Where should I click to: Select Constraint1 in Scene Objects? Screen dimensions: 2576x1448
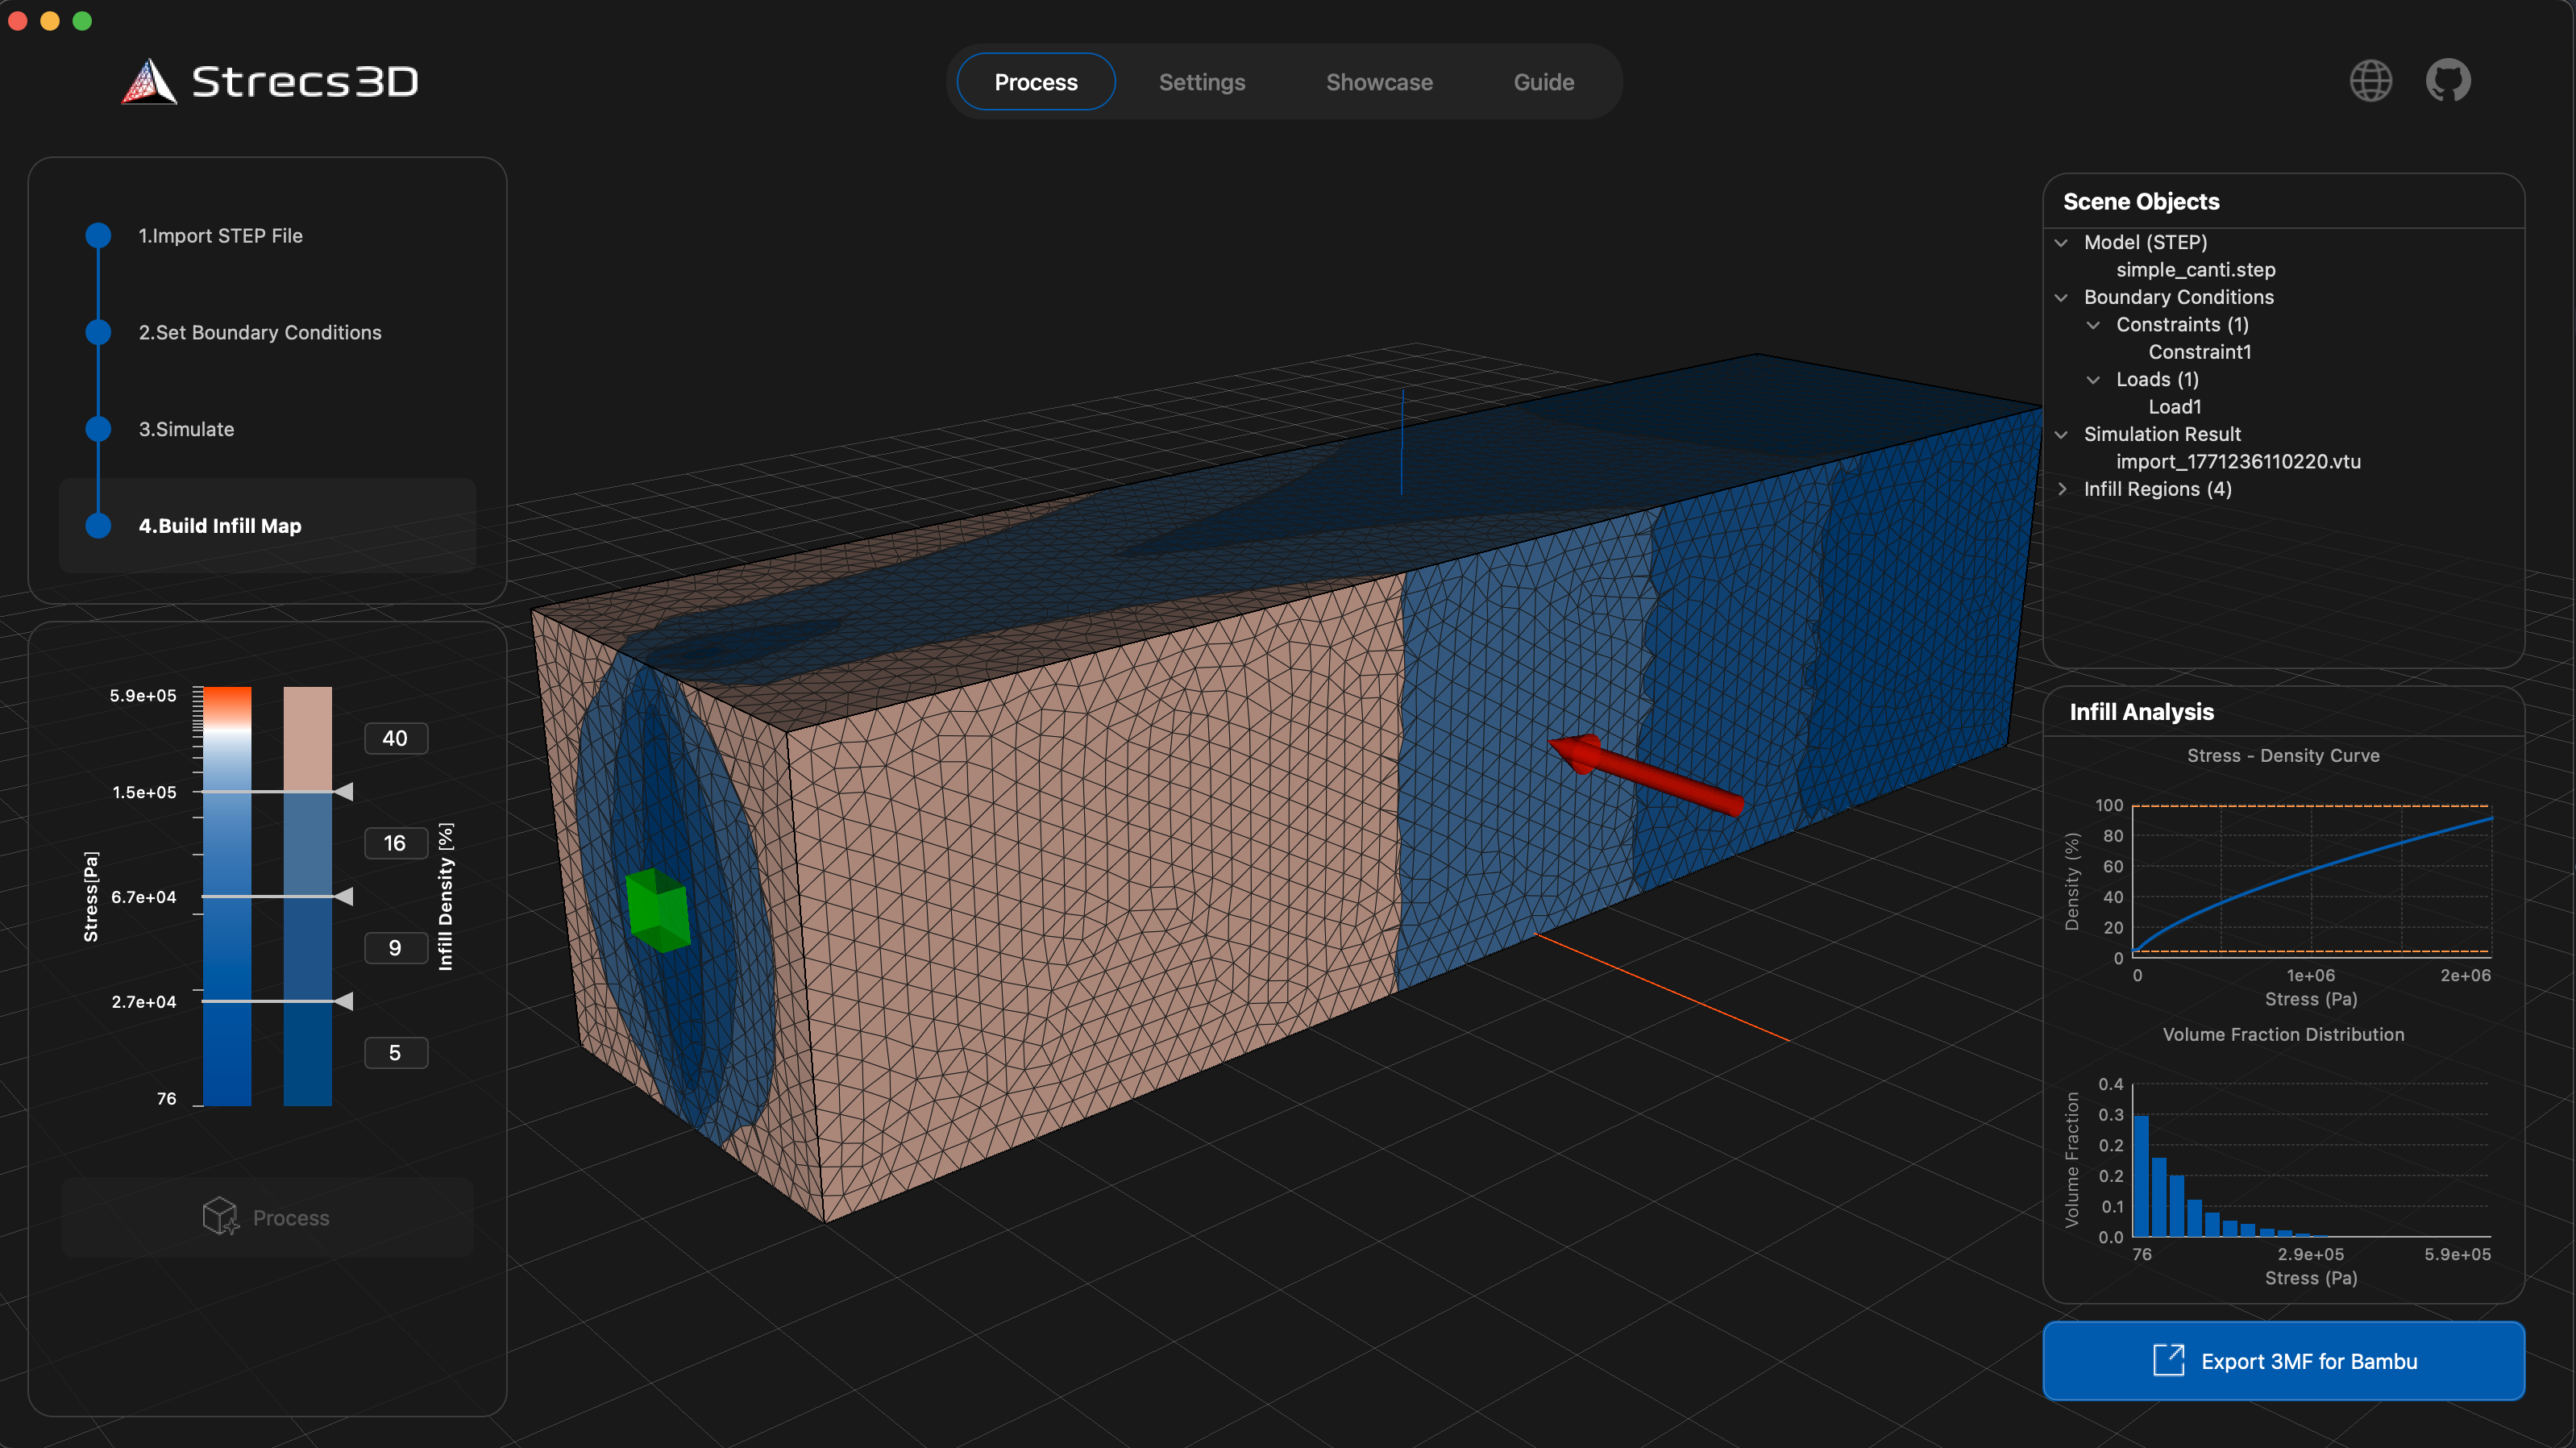click(2199, 352)
